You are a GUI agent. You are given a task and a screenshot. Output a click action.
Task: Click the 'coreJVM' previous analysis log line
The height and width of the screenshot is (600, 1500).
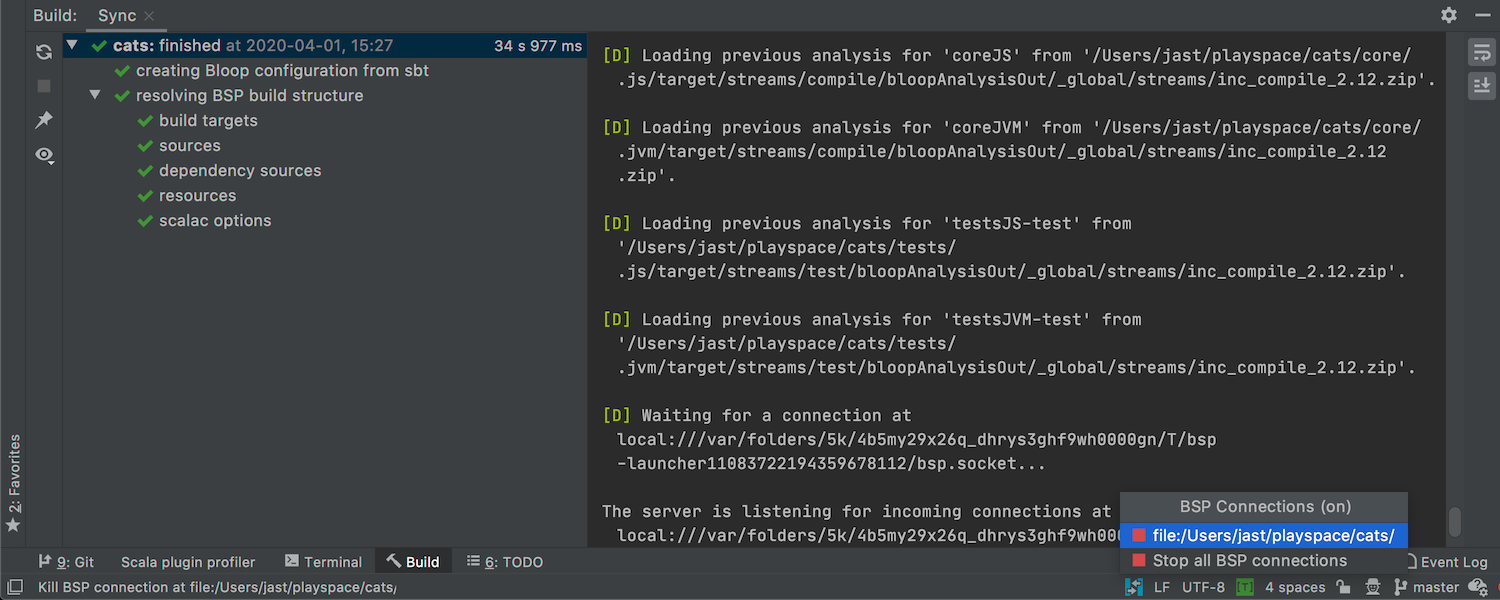click(1011, 151)
